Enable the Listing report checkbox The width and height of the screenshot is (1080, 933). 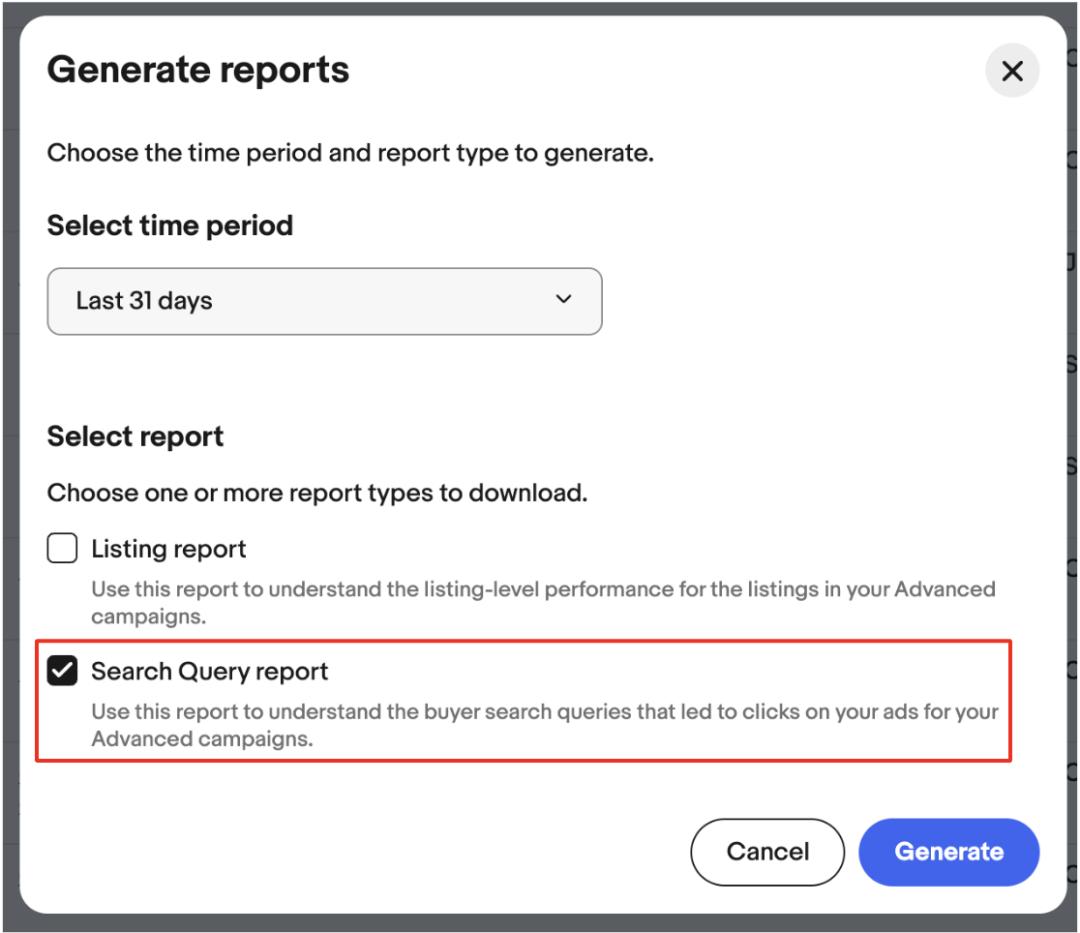coord(62,549)
